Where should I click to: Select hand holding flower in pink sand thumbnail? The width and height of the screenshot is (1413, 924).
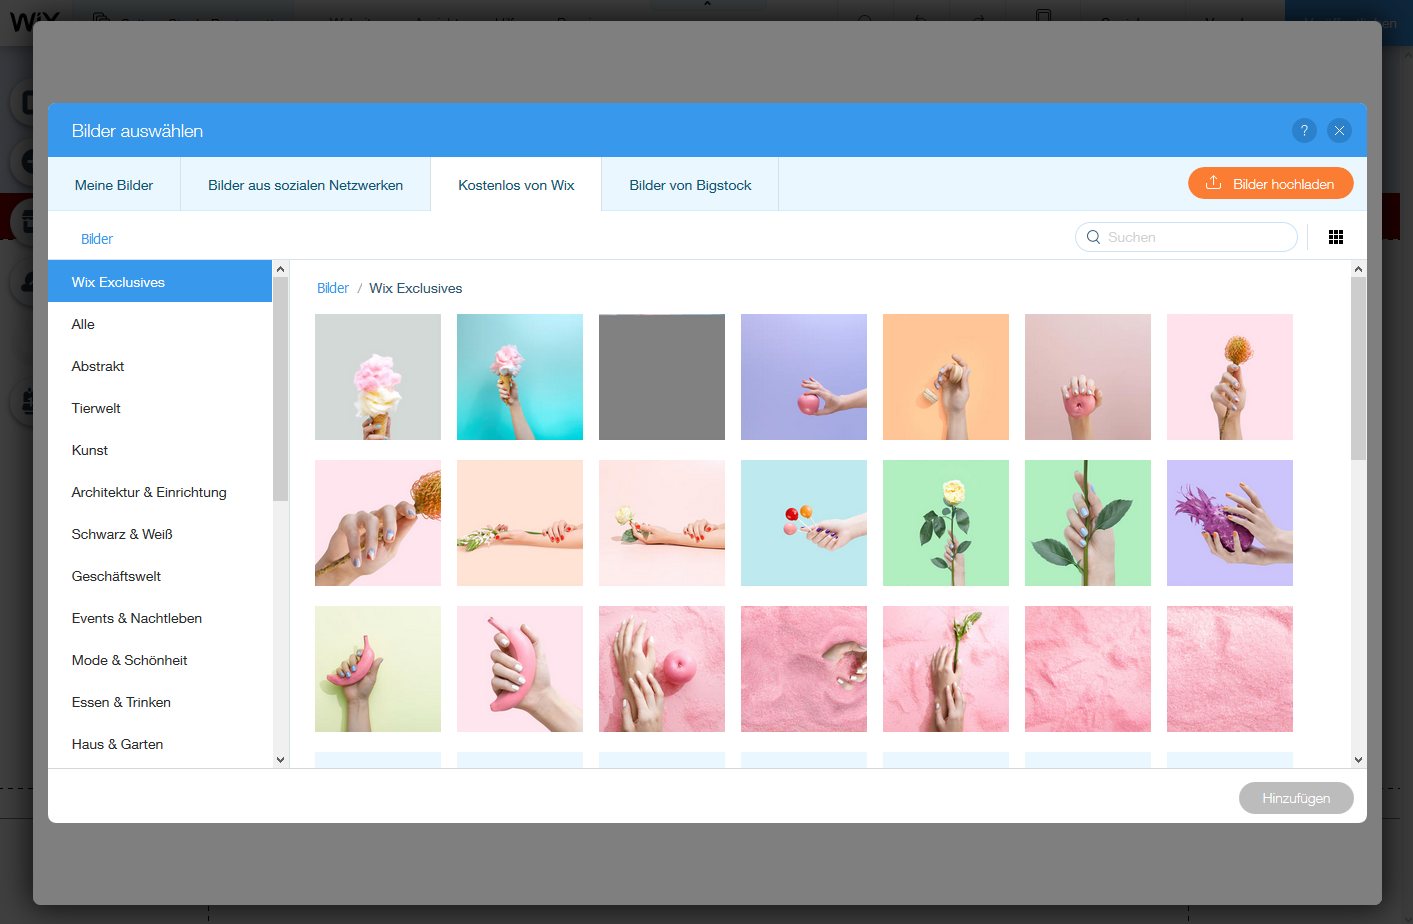946,669
